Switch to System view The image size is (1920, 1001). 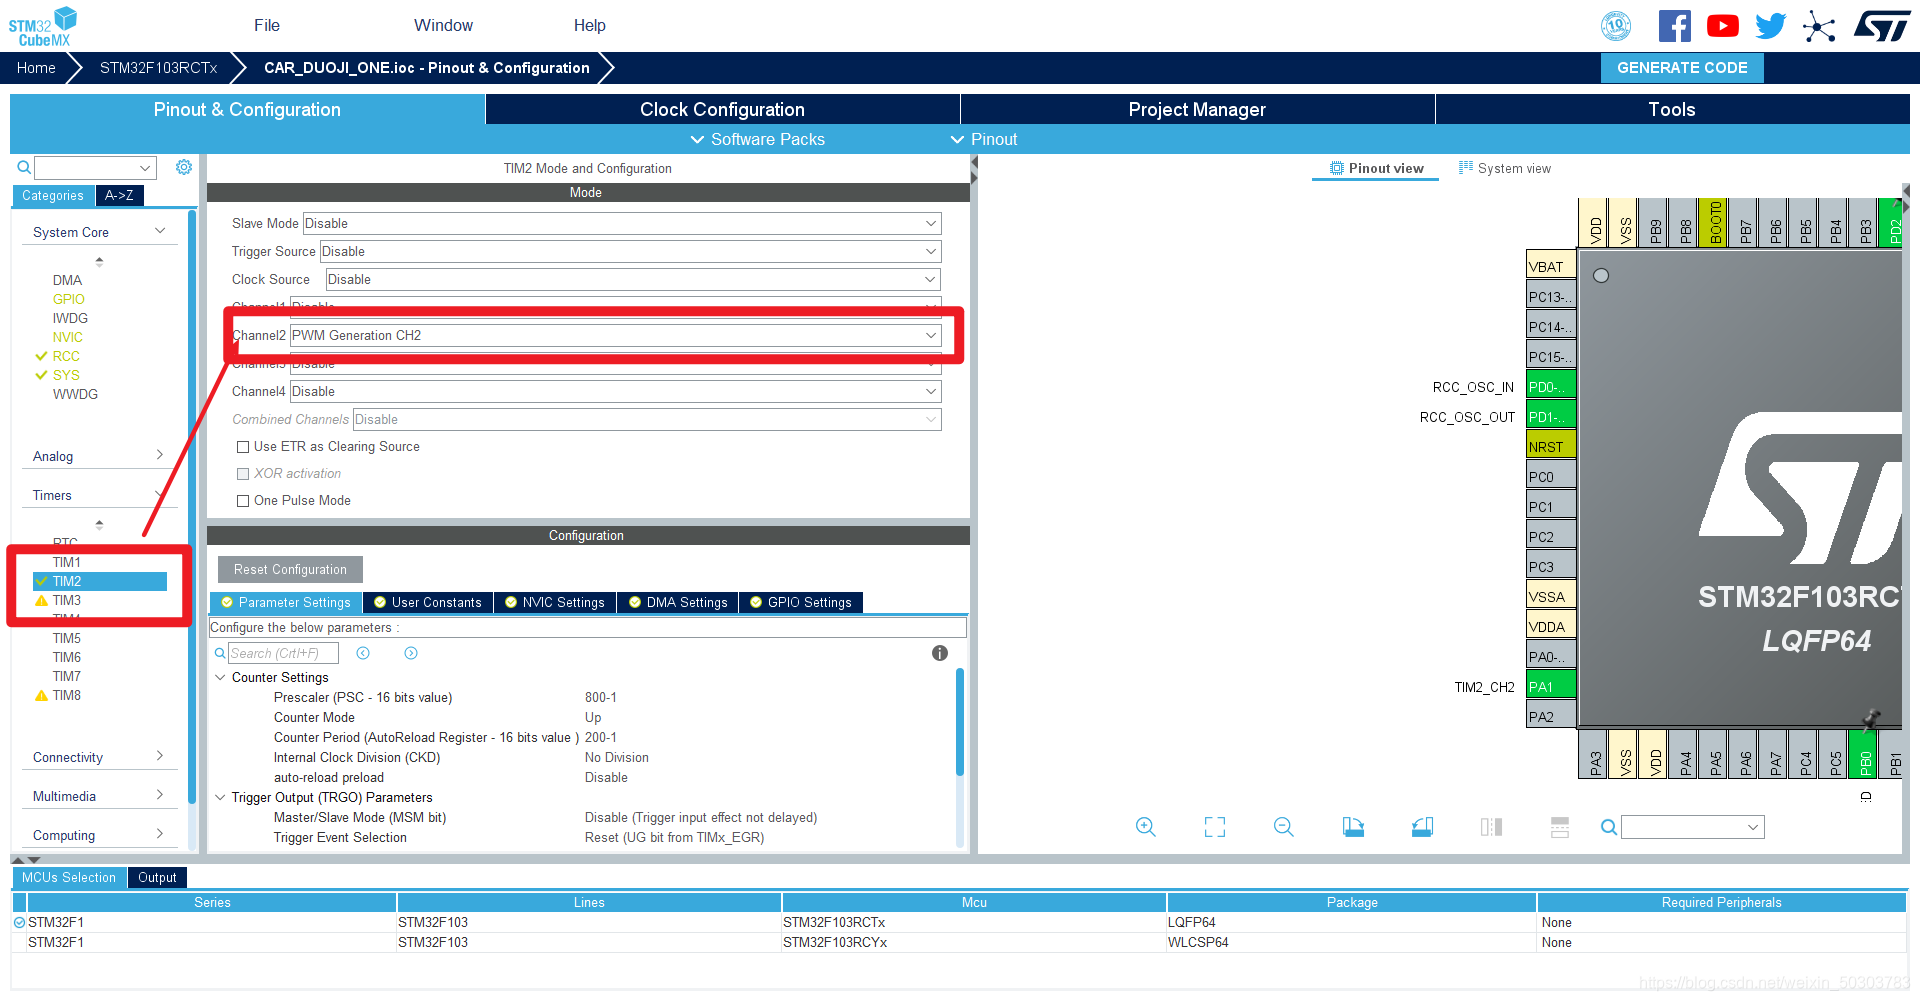[1505, 168]
